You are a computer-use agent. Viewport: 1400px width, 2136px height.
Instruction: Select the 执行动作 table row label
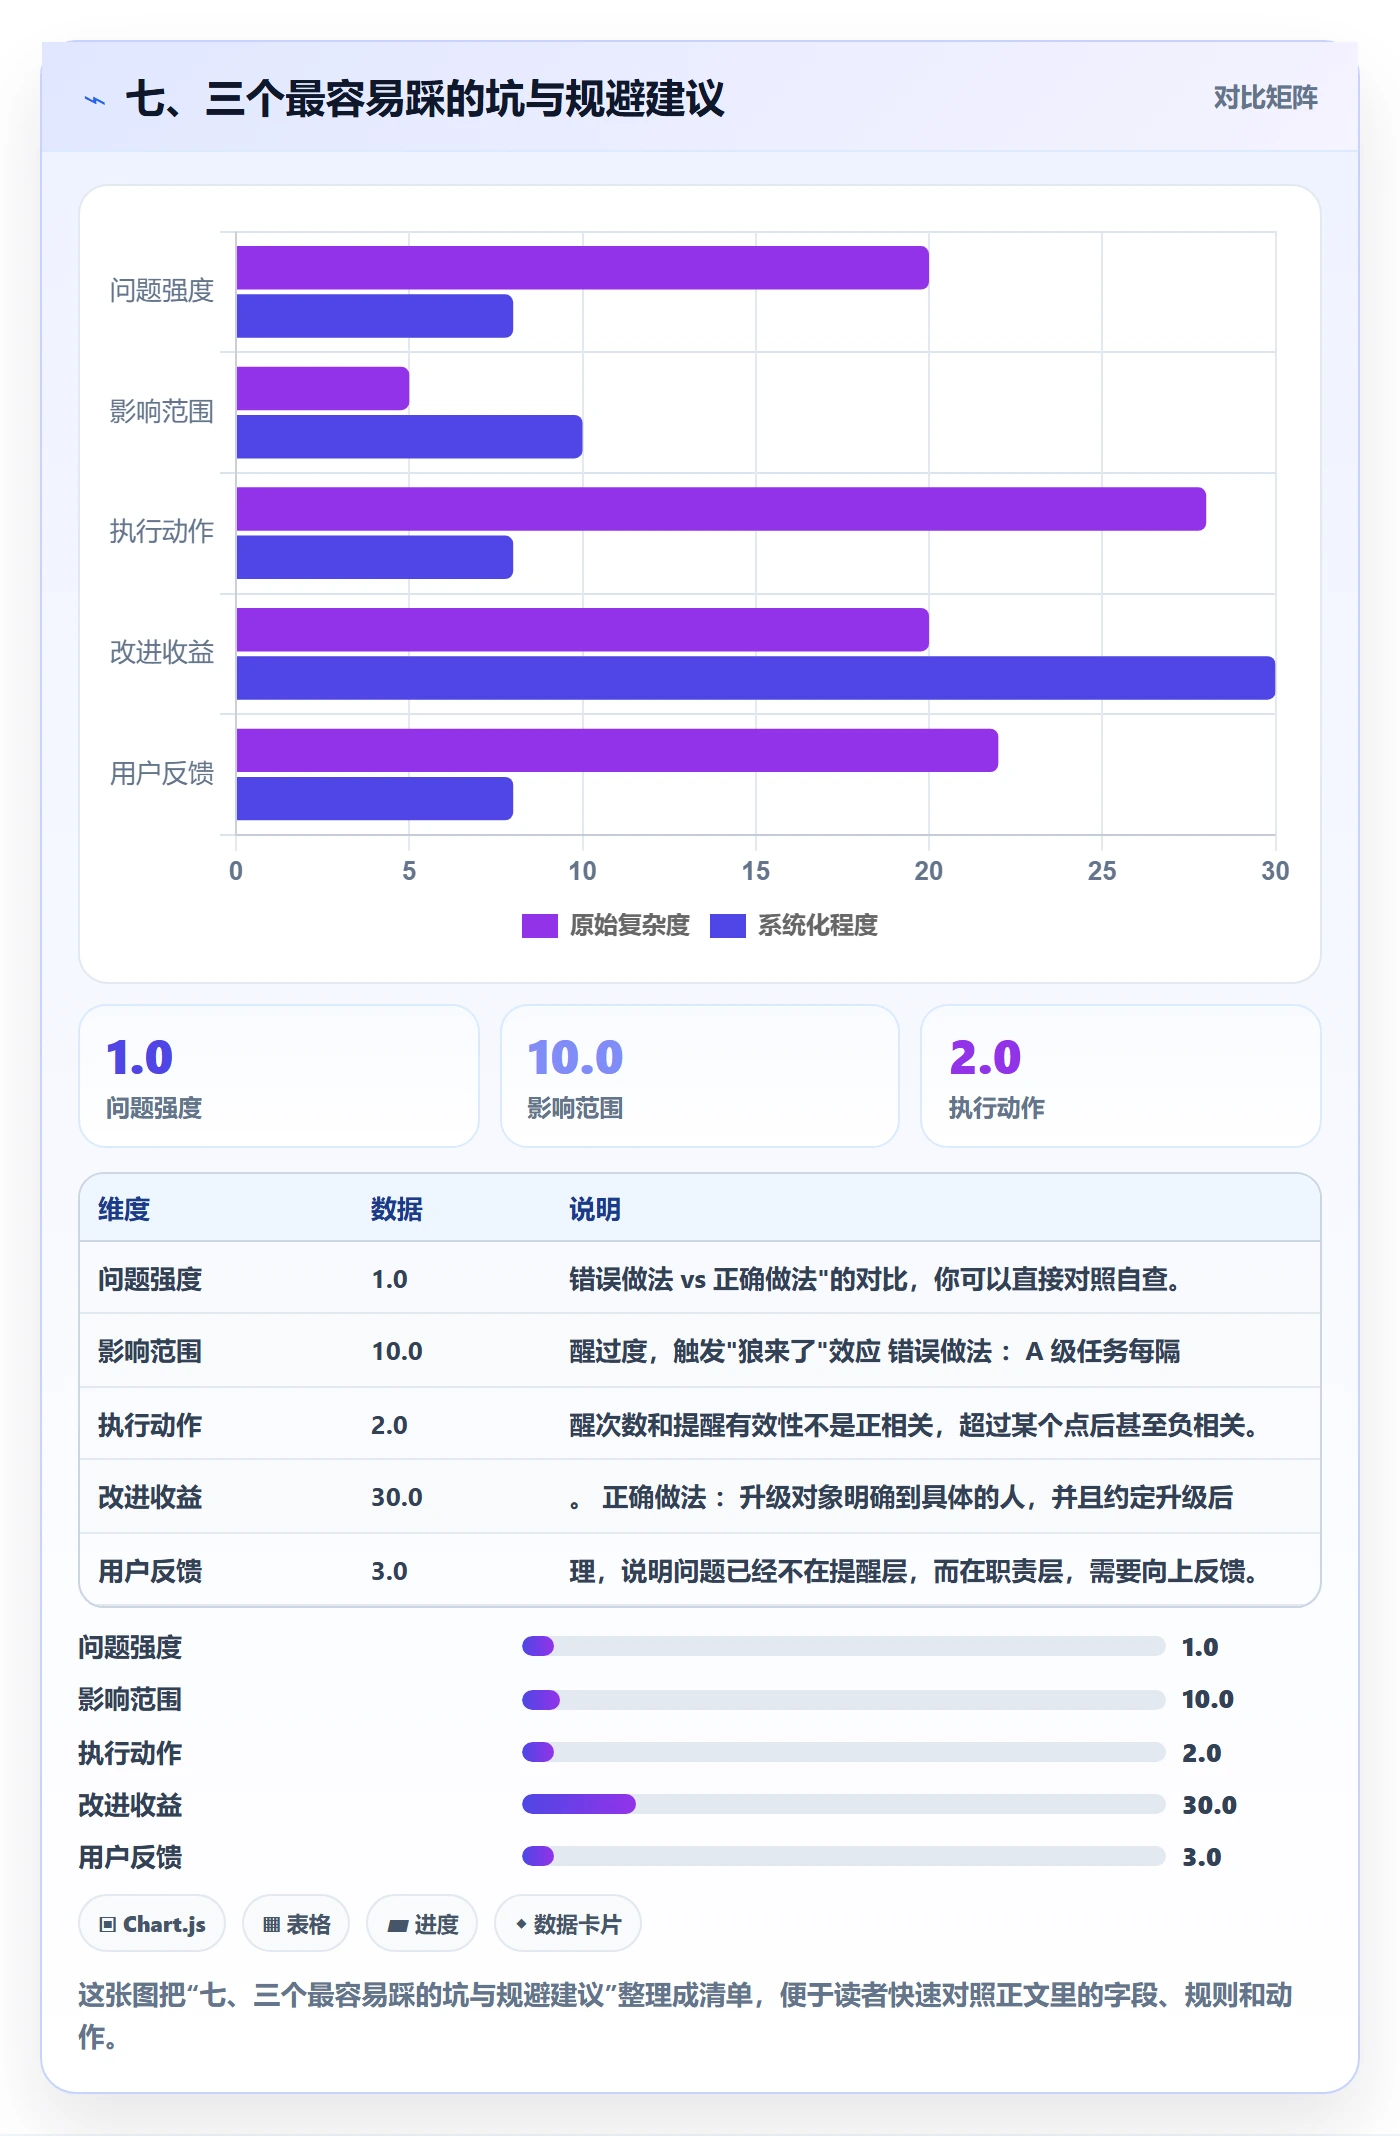coord(150,1425)
